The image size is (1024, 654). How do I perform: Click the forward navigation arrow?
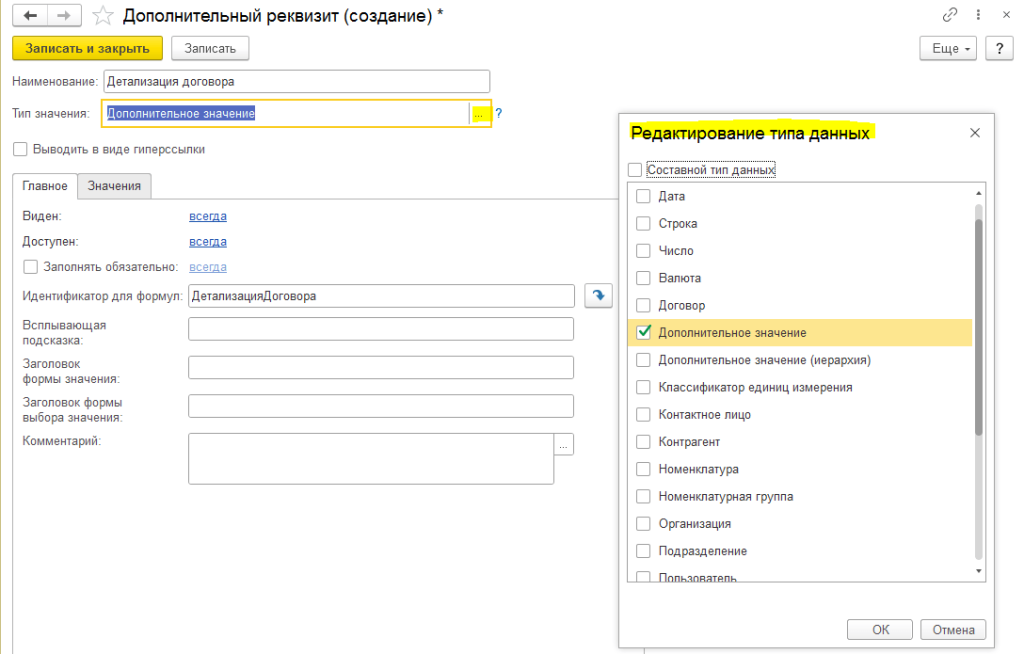(64, 16)
